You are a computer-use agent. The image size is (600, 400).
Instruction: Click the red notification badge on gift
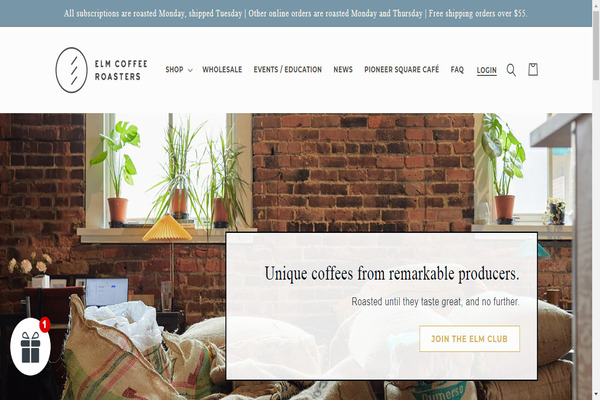pyautogui.click(x=45, y=325)
